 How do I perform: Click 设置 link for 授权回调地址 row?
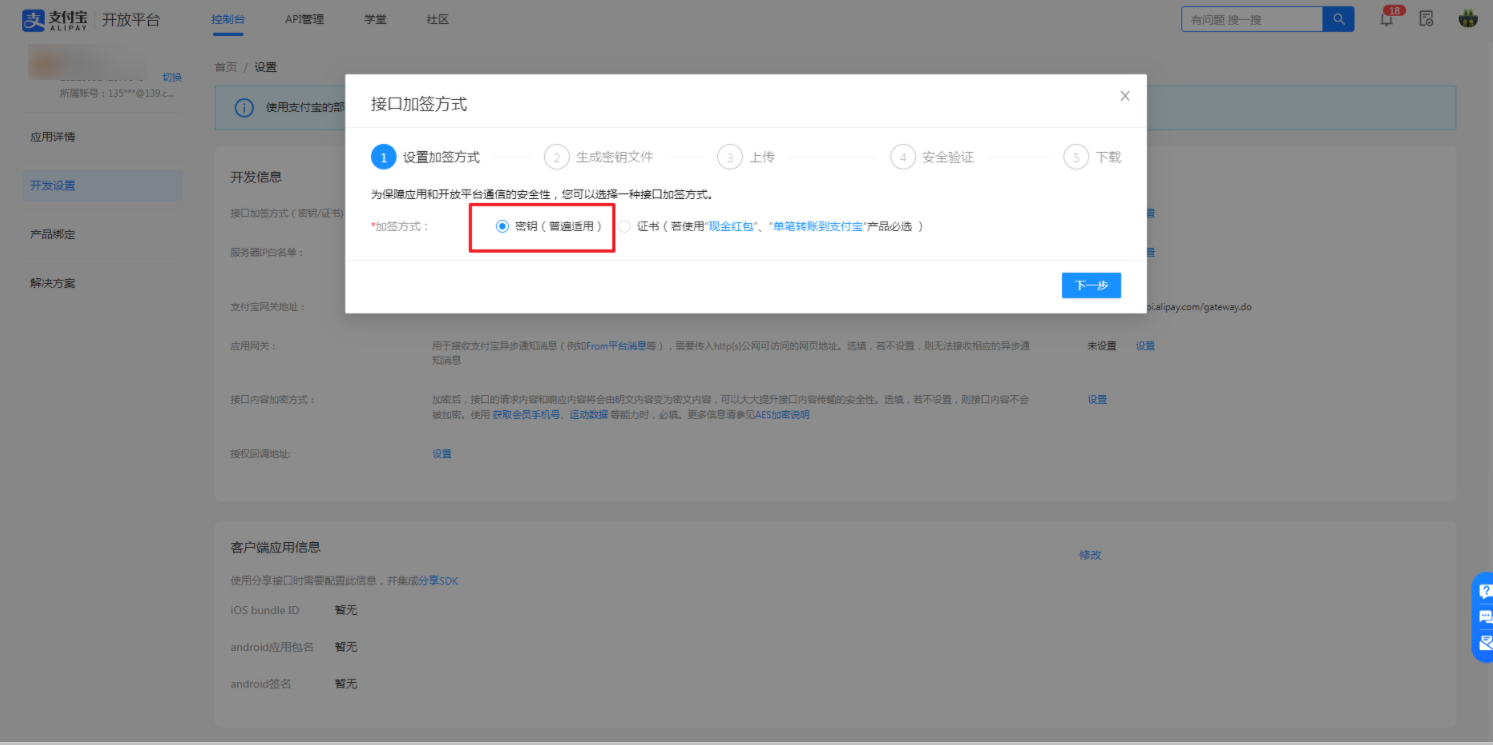point(442,454)
